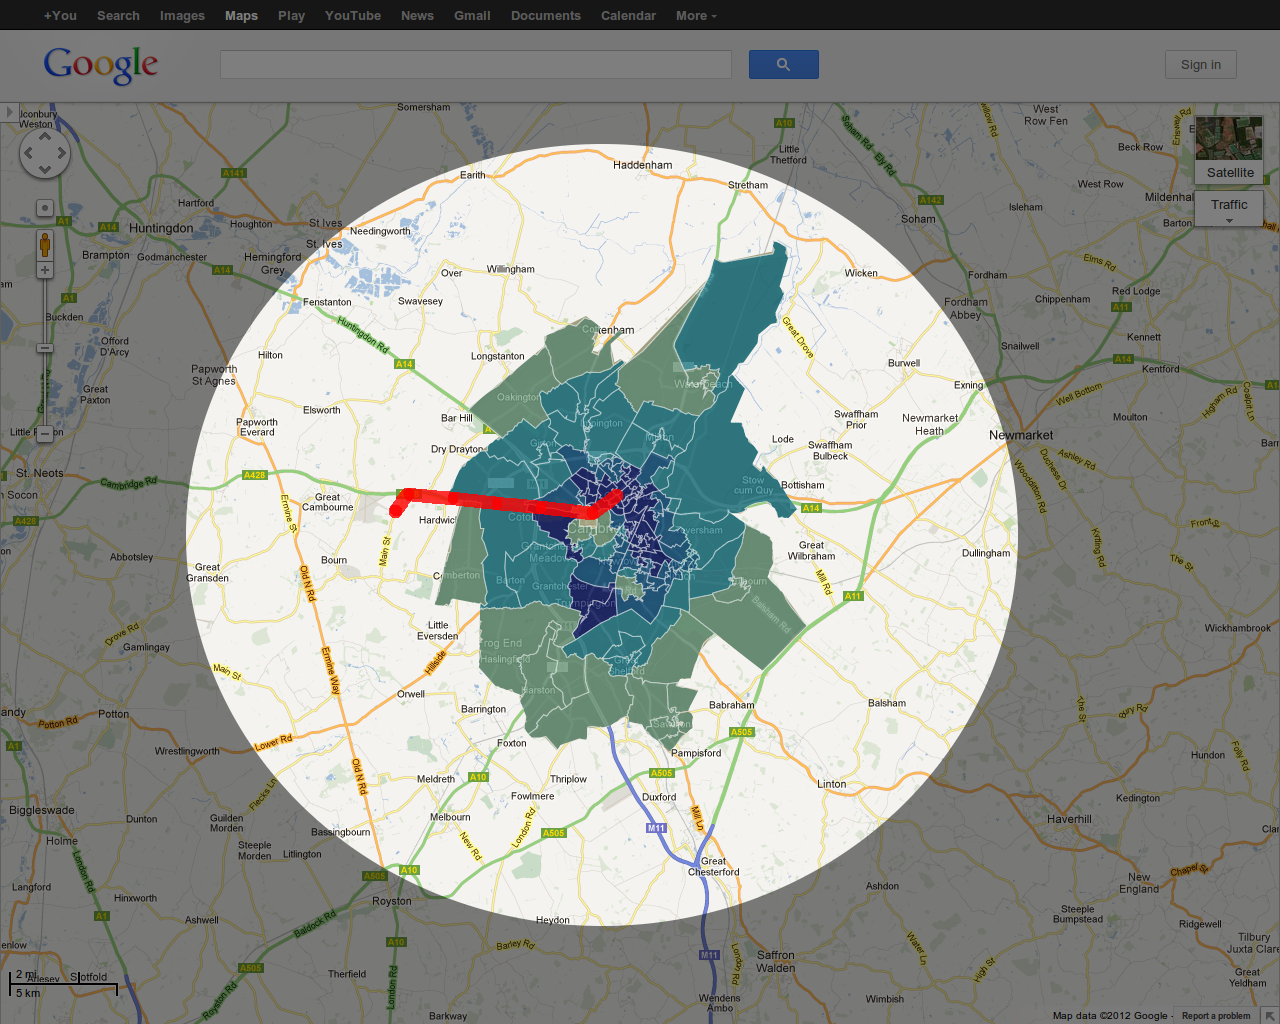
Task: Click the Bottisham village label
Action: coord(803,485)
